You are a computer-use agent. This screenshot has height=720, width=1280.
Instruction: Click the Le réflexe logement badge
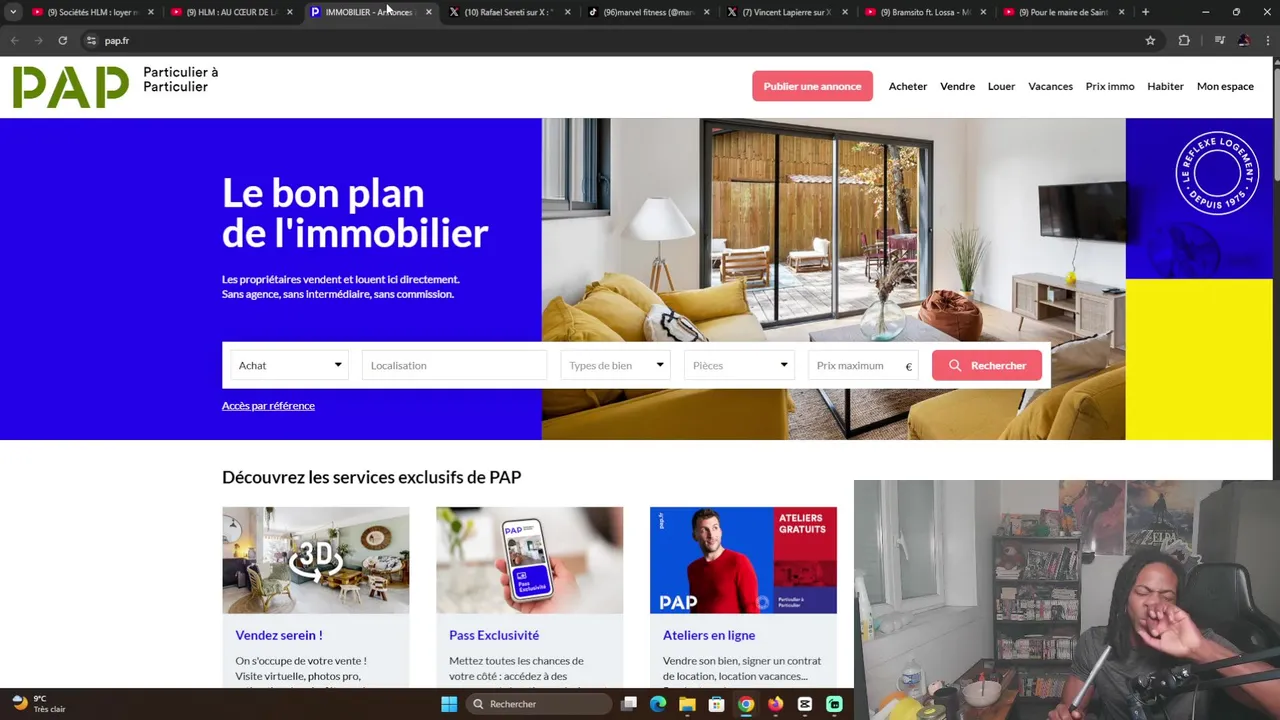(x=1216, y=173)
